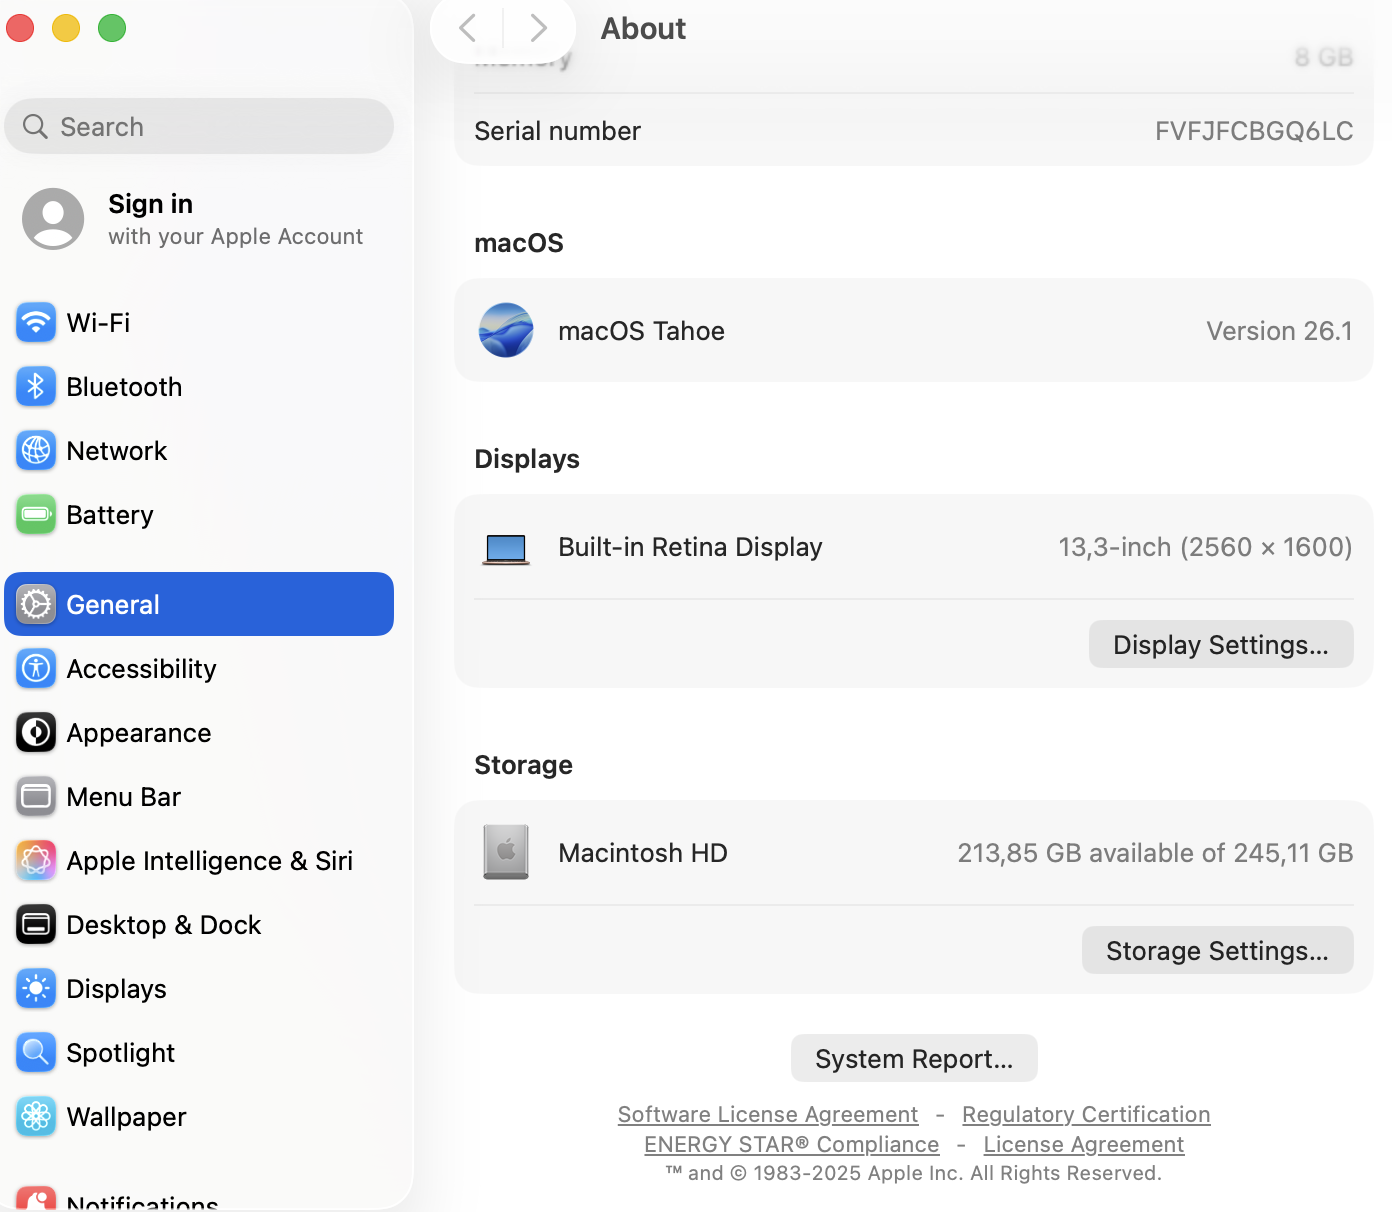This screenshot has width=1392, height=1212.
Task: Select the Appearance icon
Action: coord(36,732)
